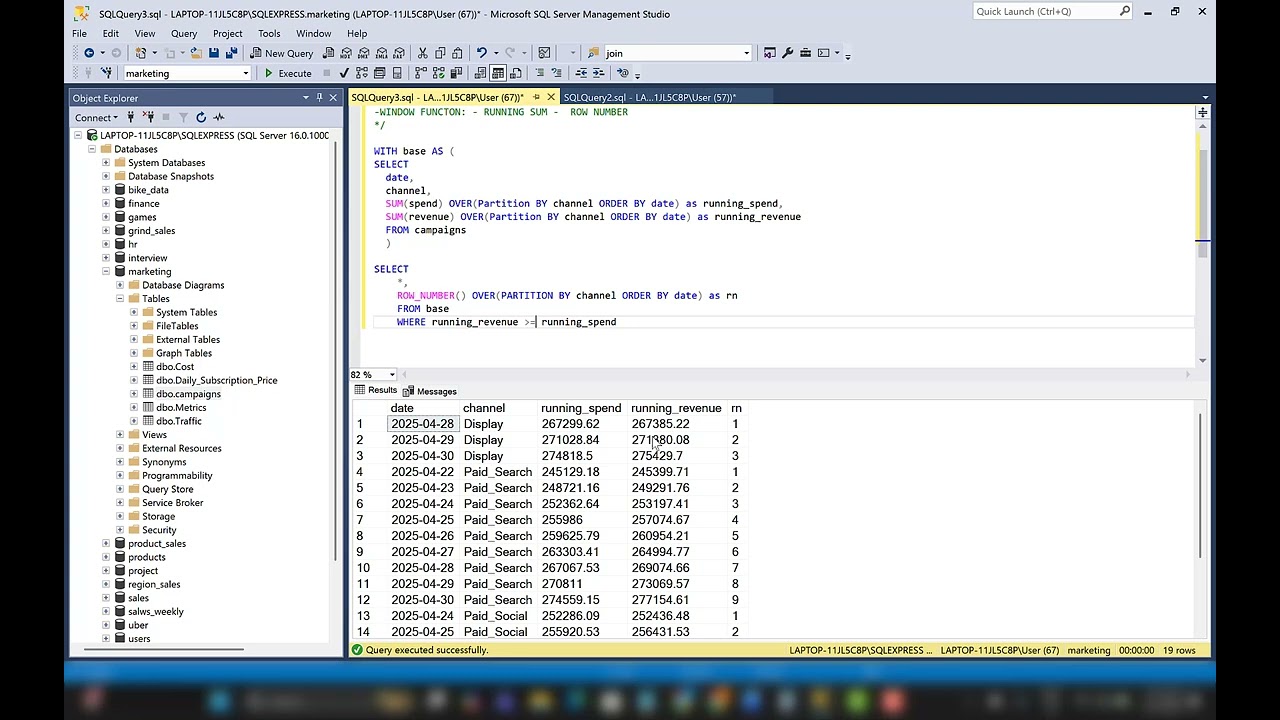Screen dimensions: 1280x720
Task: Click the running_spend column header
Action: pos(581,408)
